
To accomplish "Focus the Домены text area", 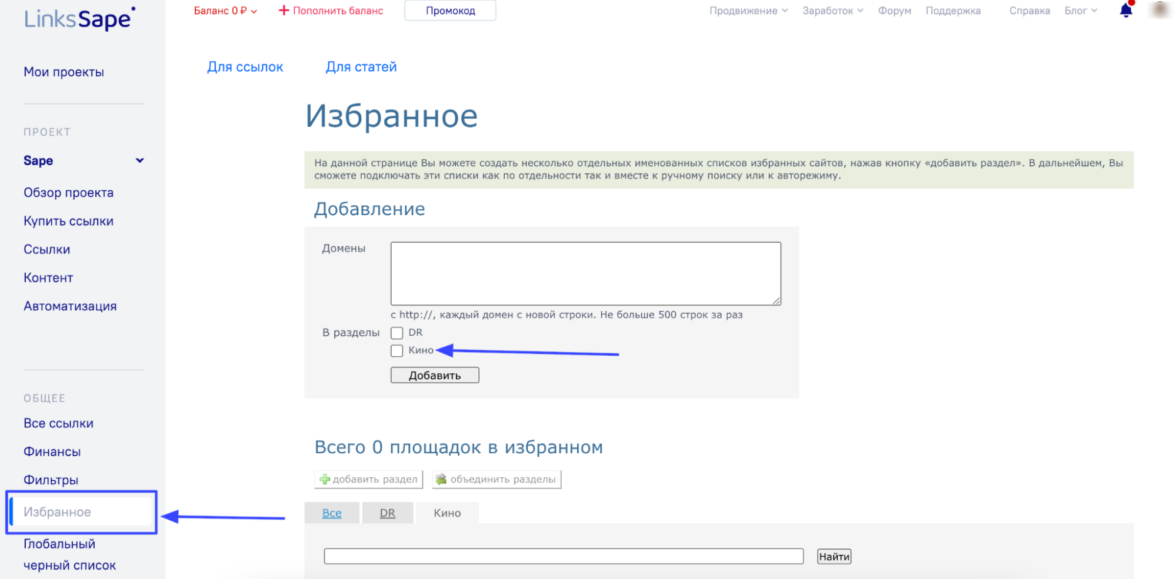I will [x=586, y=273].
